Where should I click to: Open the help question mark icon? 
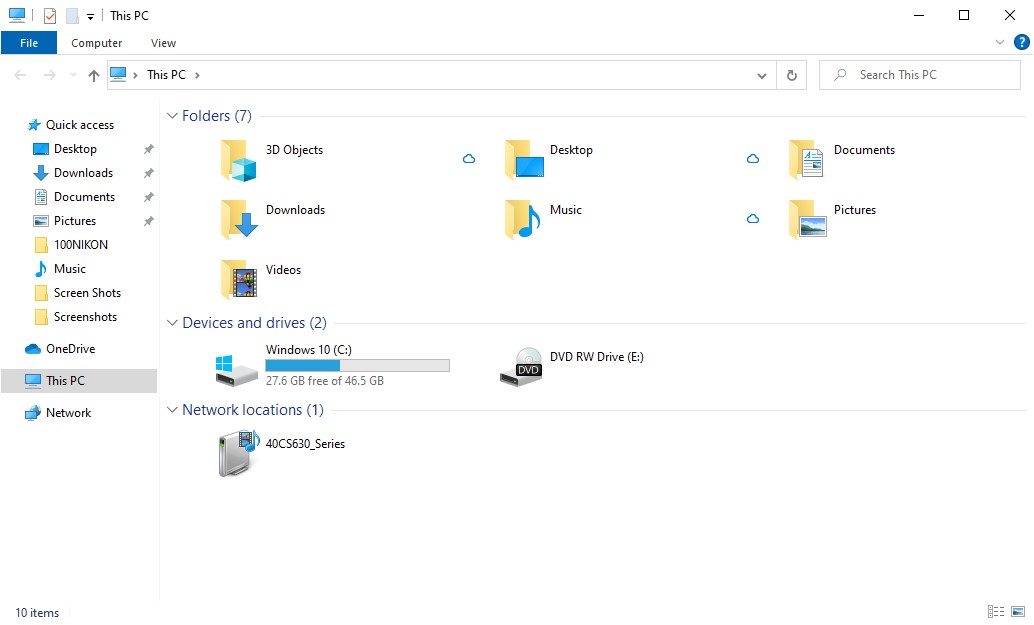(1021, 42)
